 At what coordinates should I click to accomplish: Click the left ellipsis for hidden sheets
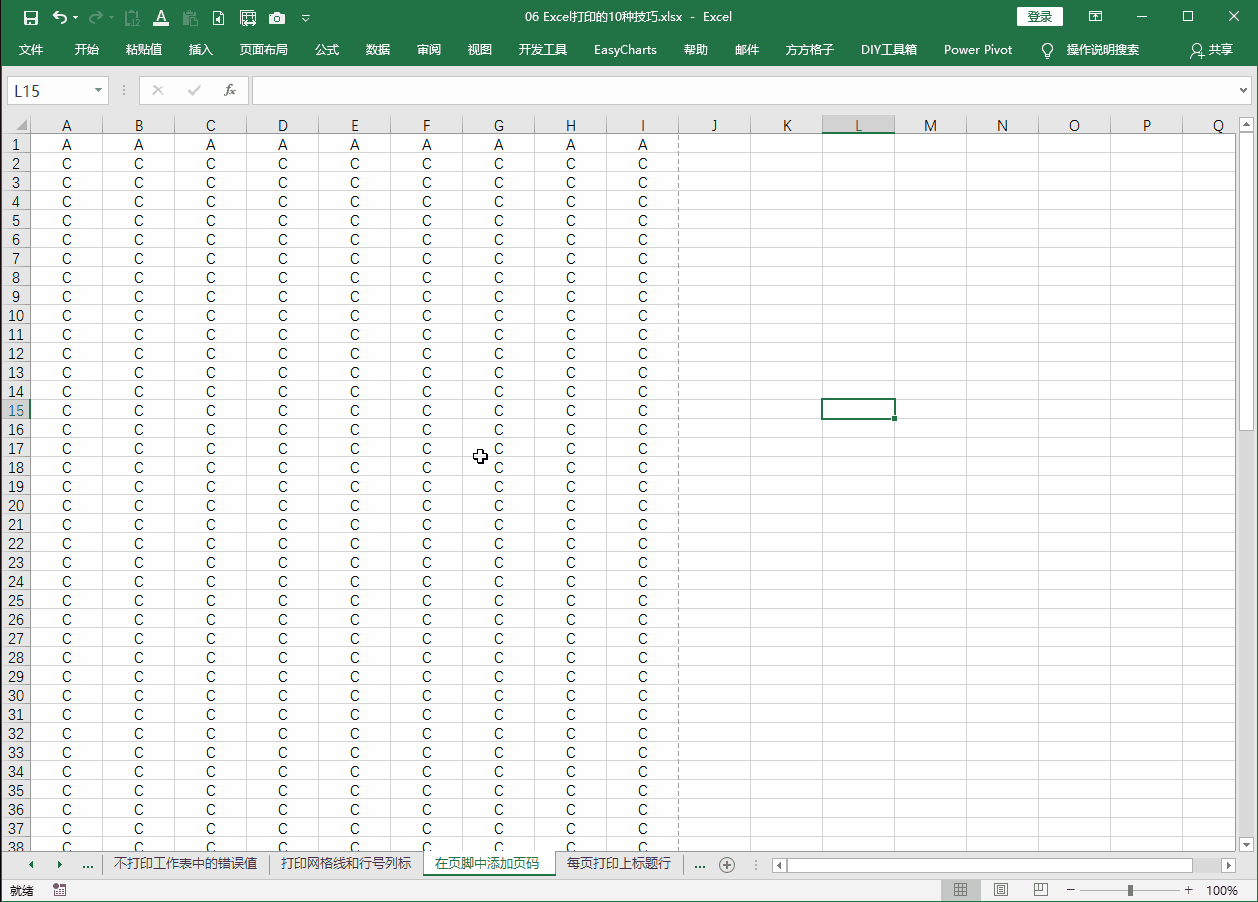pyautogui.click(x=88, y=864)
